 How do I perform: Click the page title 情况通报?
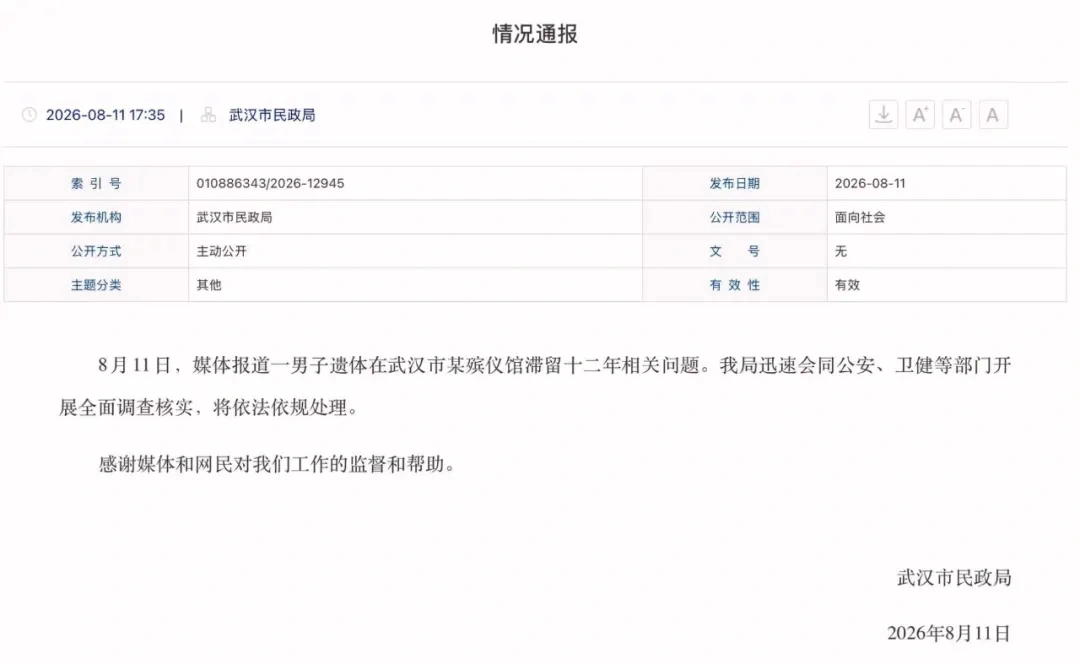pos(534,34)
